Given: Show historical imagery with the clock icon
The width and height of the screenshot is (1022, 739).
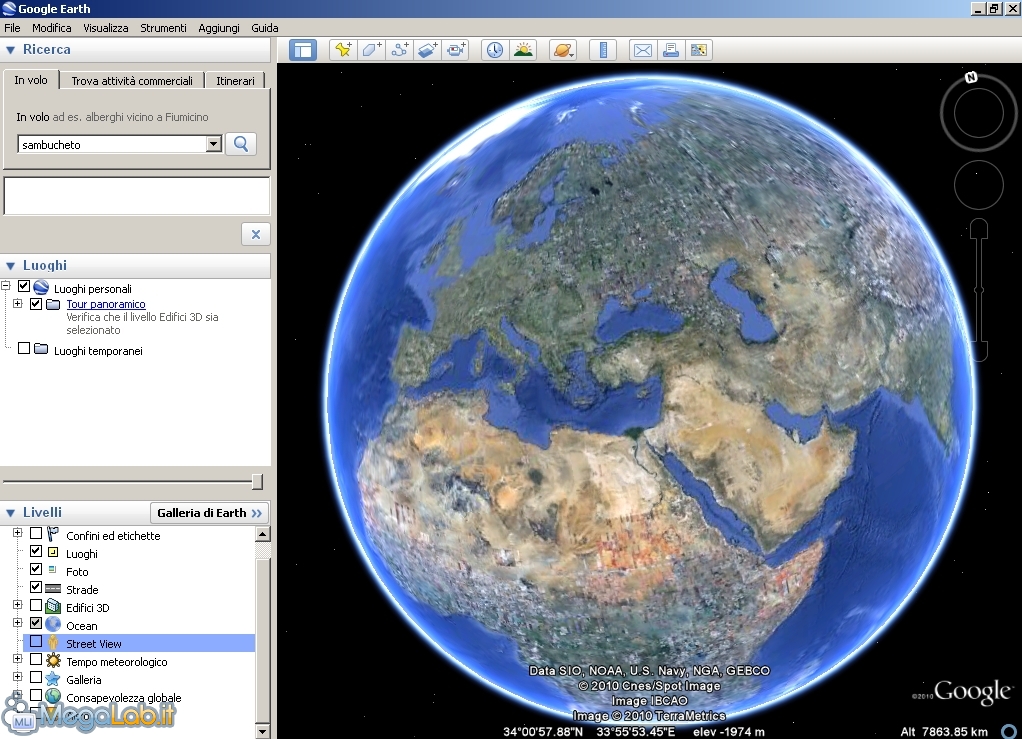Looking at the screenshot, I should pyautogui.click(x=495, y=50).
